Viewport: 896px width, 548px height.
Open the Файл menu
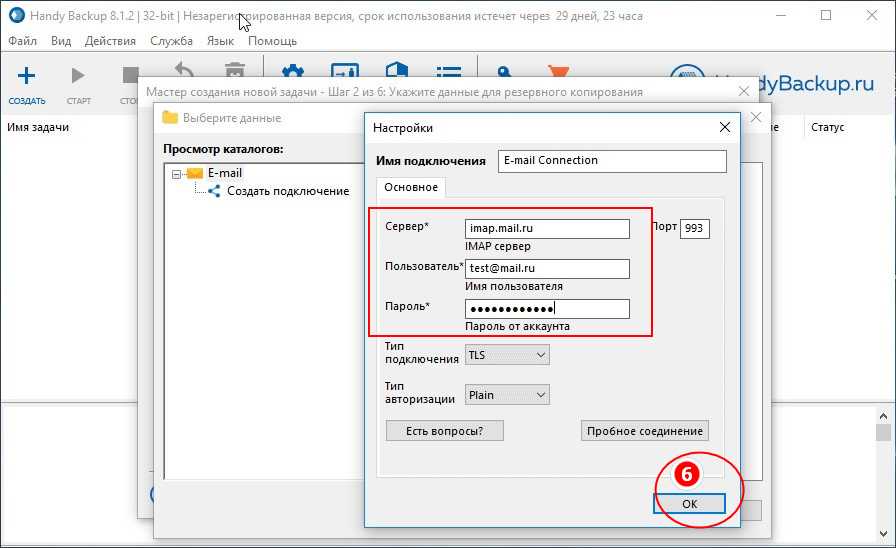[22, 41]
